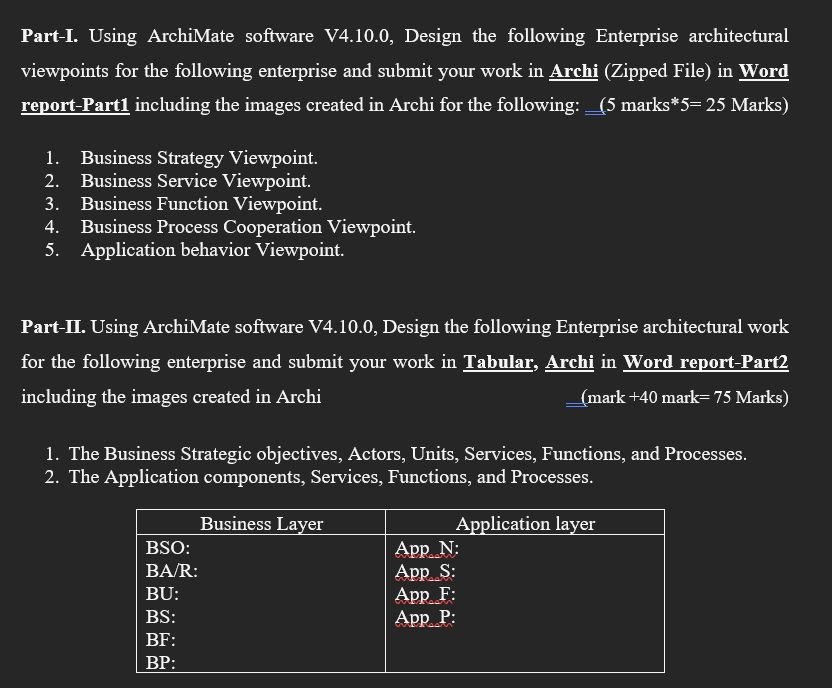Click the Archi link in Part-II
This screenshot has width=832, height=688.
click(568, 362)
